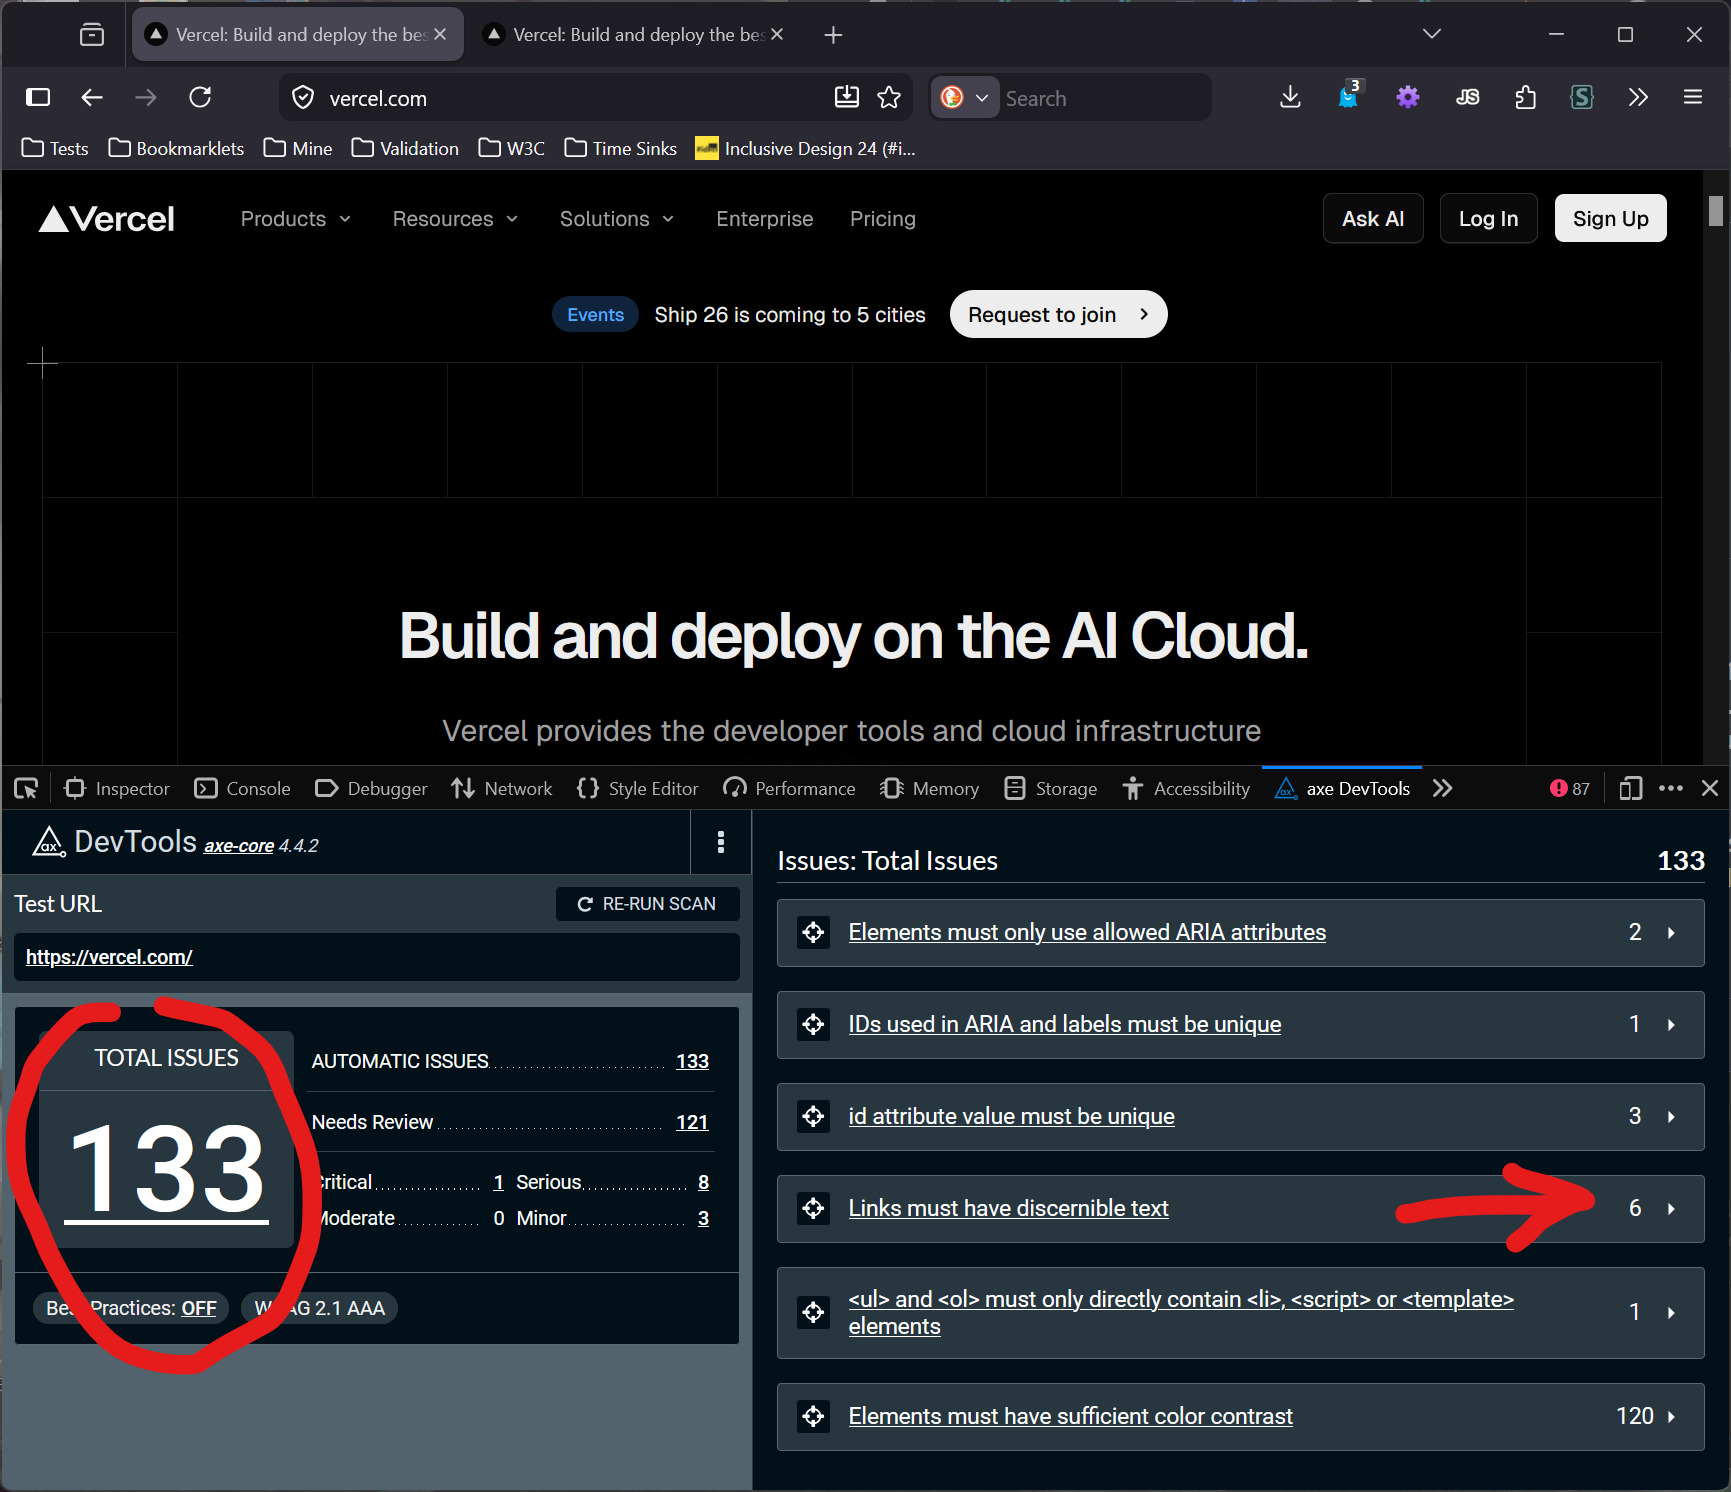Open the Bookmarklets bookmarks folder

(x=176, y=148)
